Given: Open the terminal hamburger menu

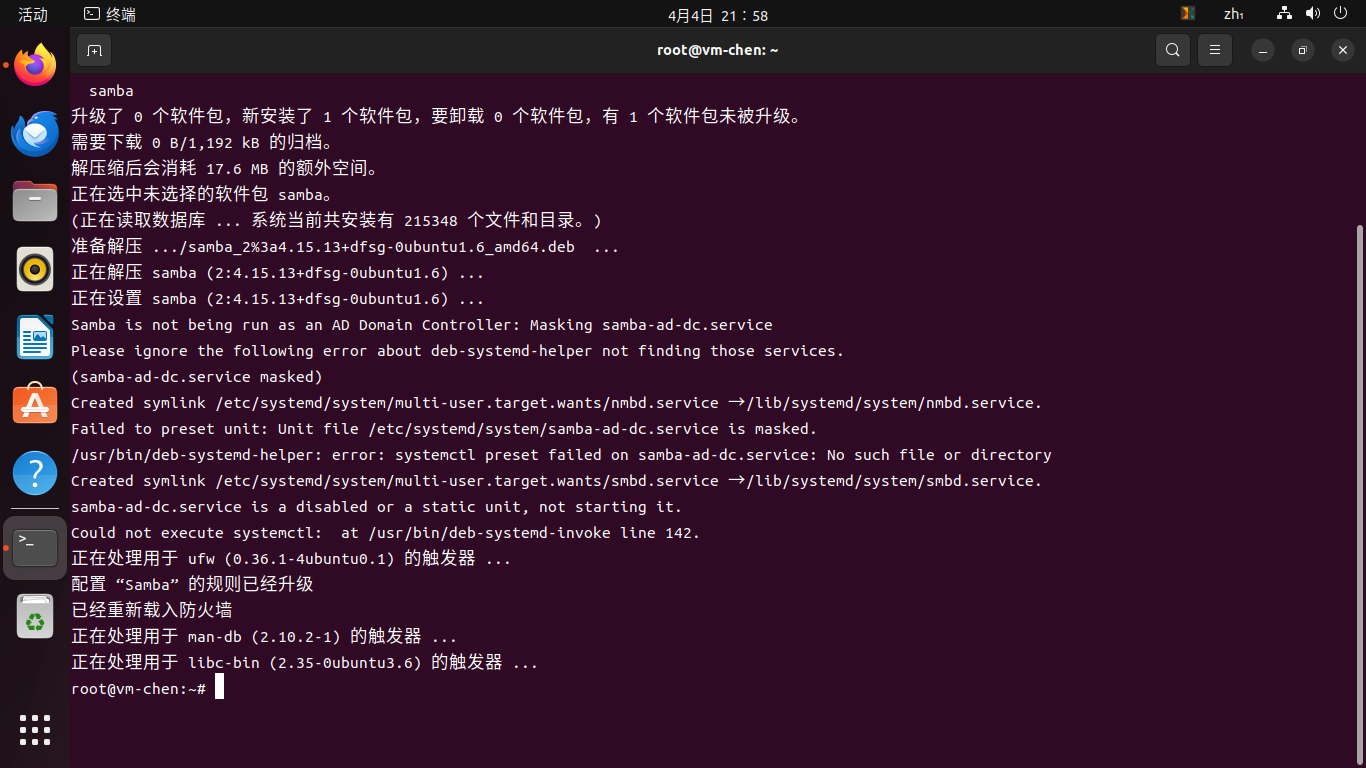Looking at the screenshot, I should click(1215, 50).
